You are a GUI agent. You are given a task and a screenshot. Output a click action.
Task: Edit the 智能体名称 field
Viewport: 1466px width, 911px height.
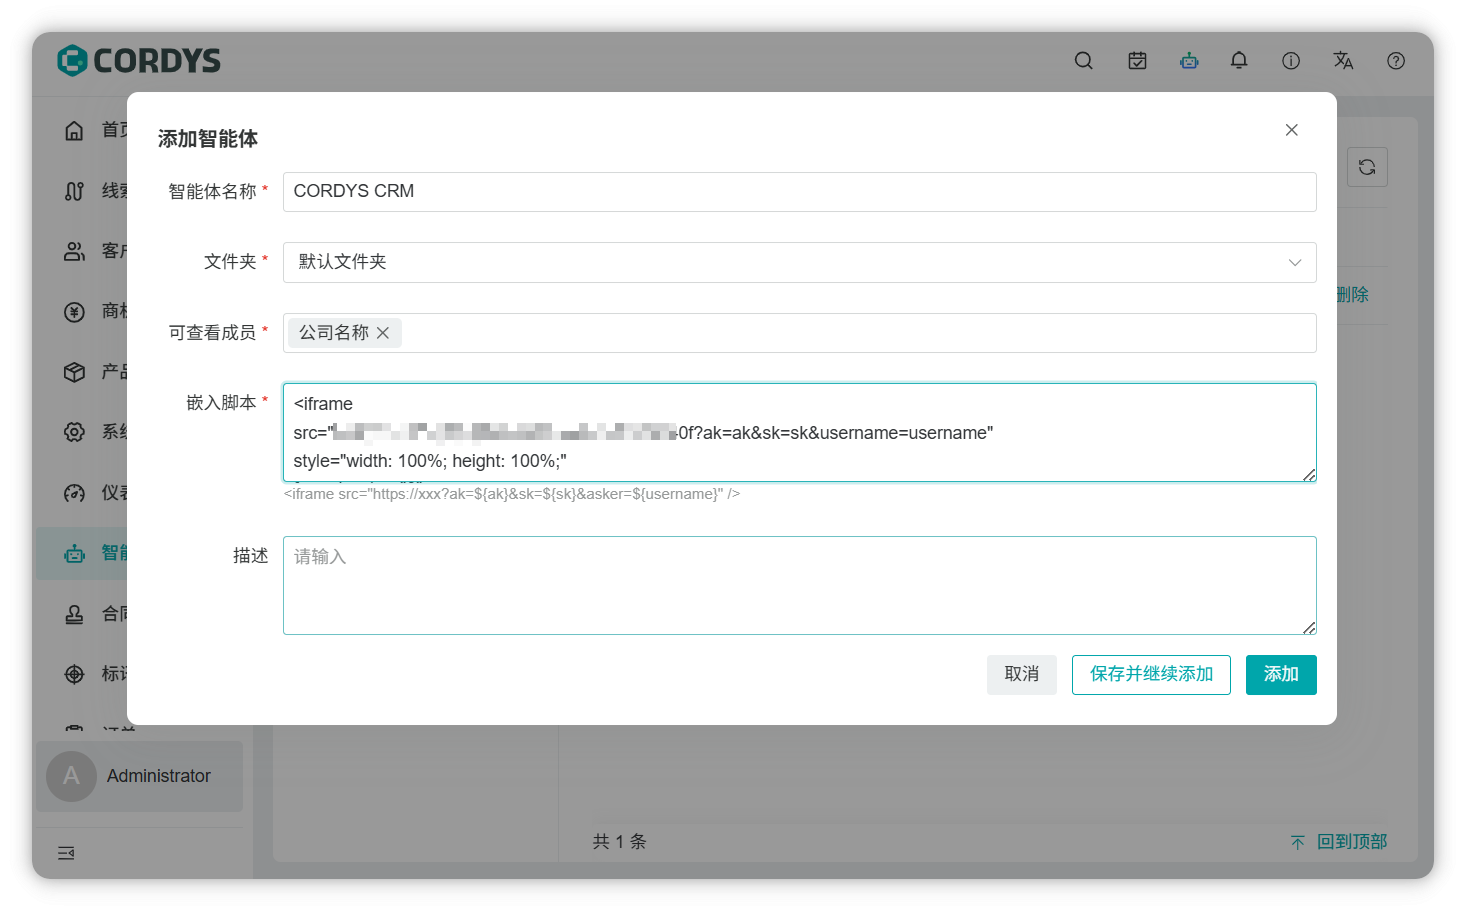(x=799, y=192)
